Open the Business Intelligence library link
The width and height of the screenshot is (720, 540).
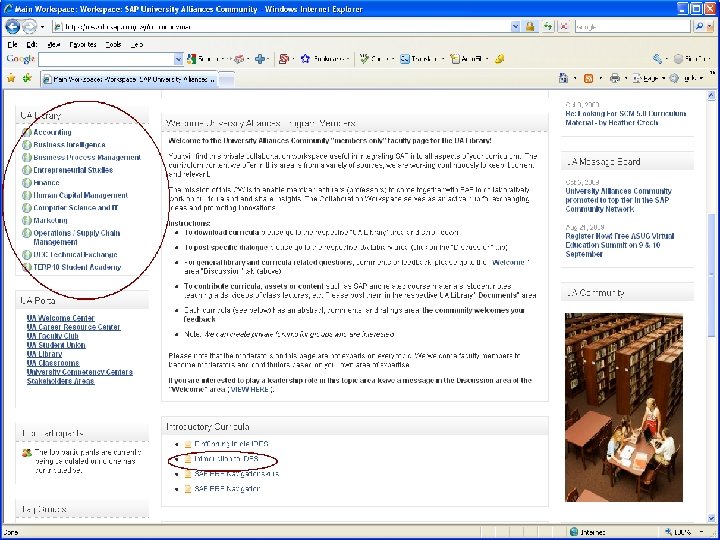69,145
